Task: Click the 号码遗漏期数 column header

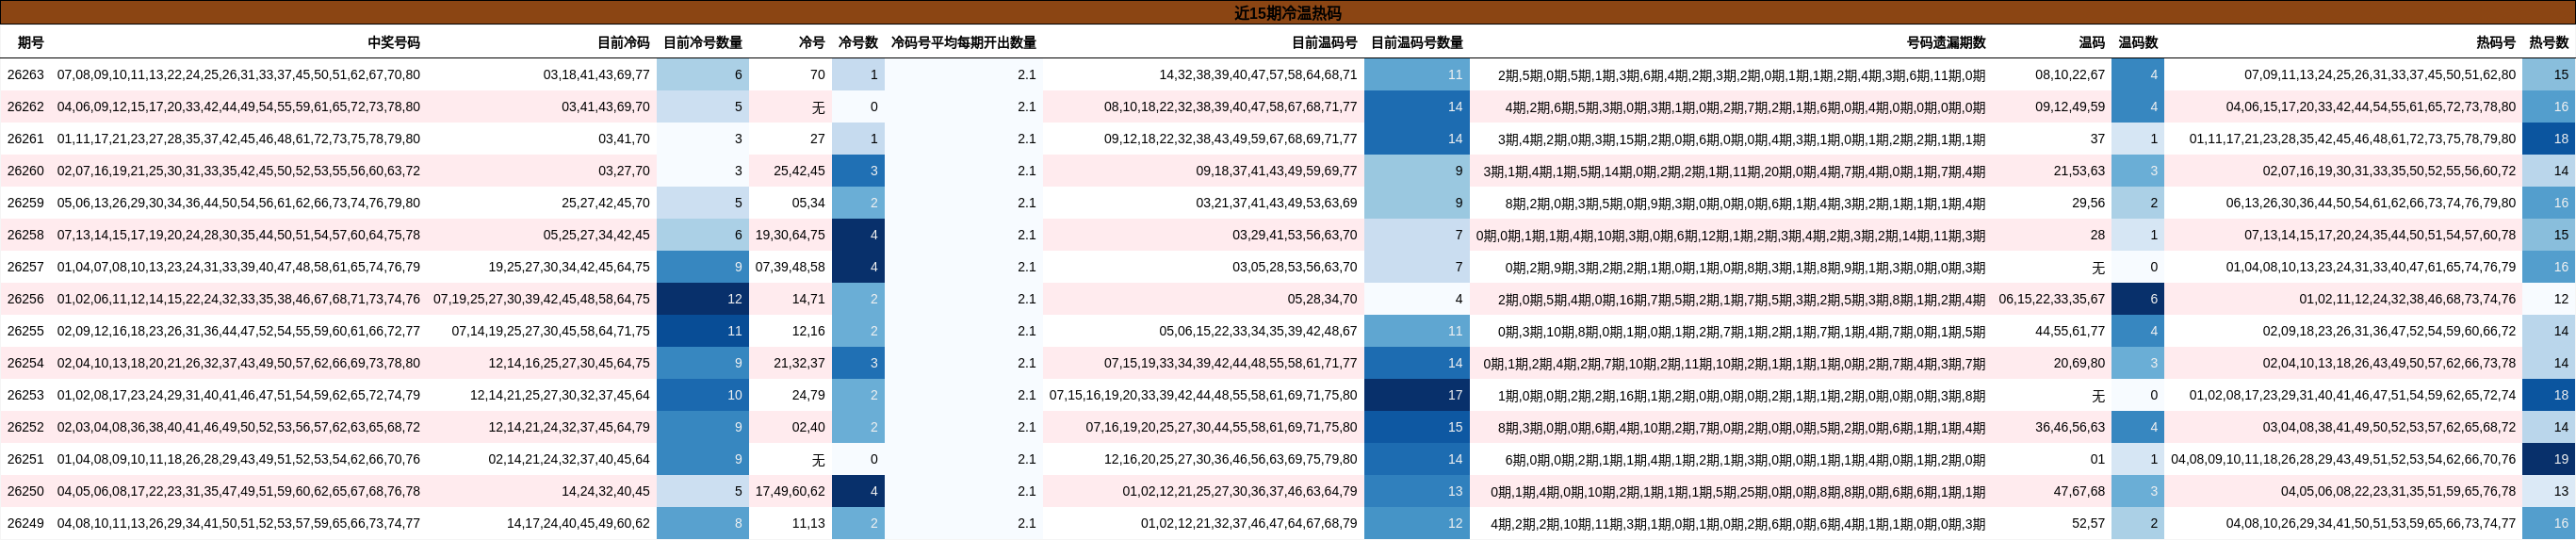Action: [x=1946, y=42]
